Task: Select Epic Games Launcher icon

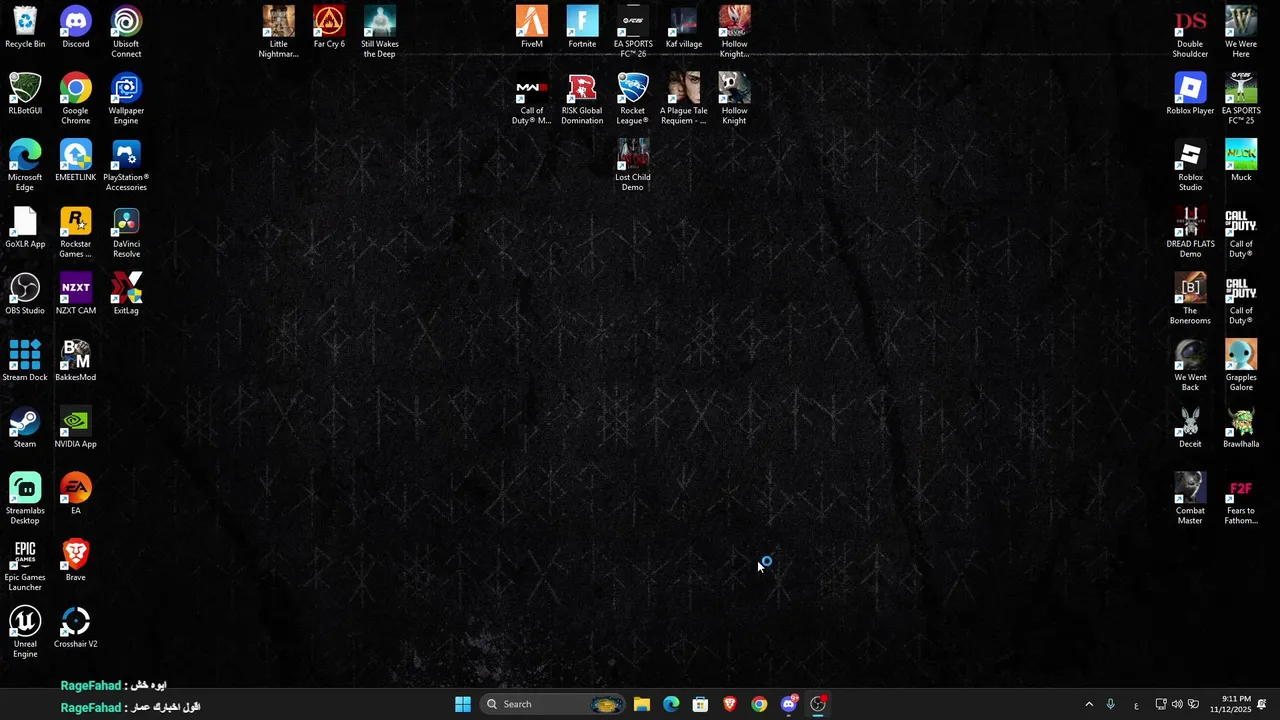Action: point(25,566)
